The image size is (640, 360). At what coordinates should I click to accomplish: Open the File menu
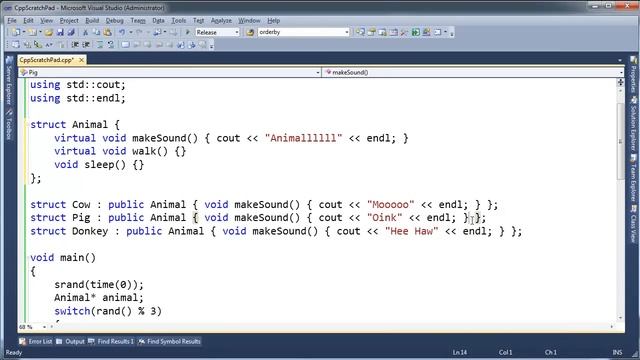tap(12, 20)
